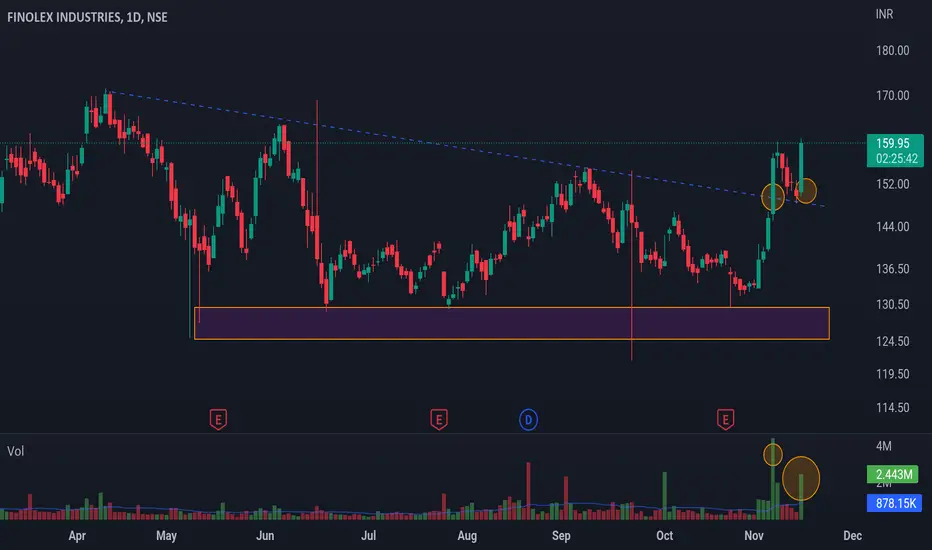Click the Aug label on time axis
The image size is (932, 550).
point(467,536)
